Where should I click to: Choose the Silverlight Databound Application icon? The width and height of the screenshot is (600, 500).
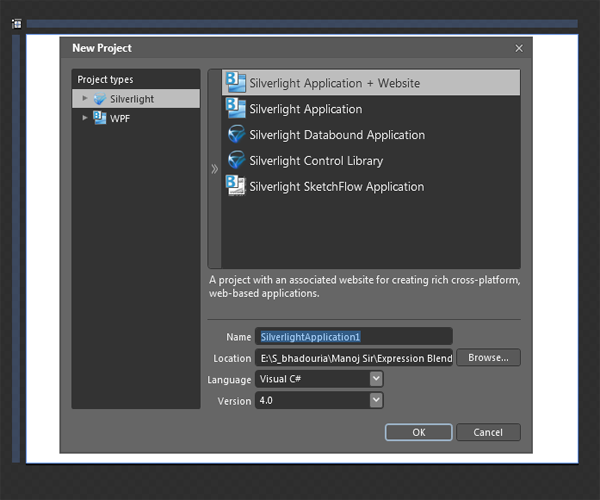pyautogui.click(x=236, y=134)
